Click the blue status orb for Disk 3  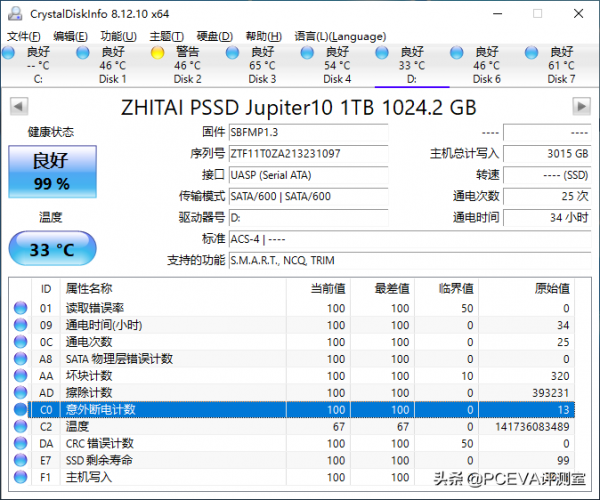232,52
